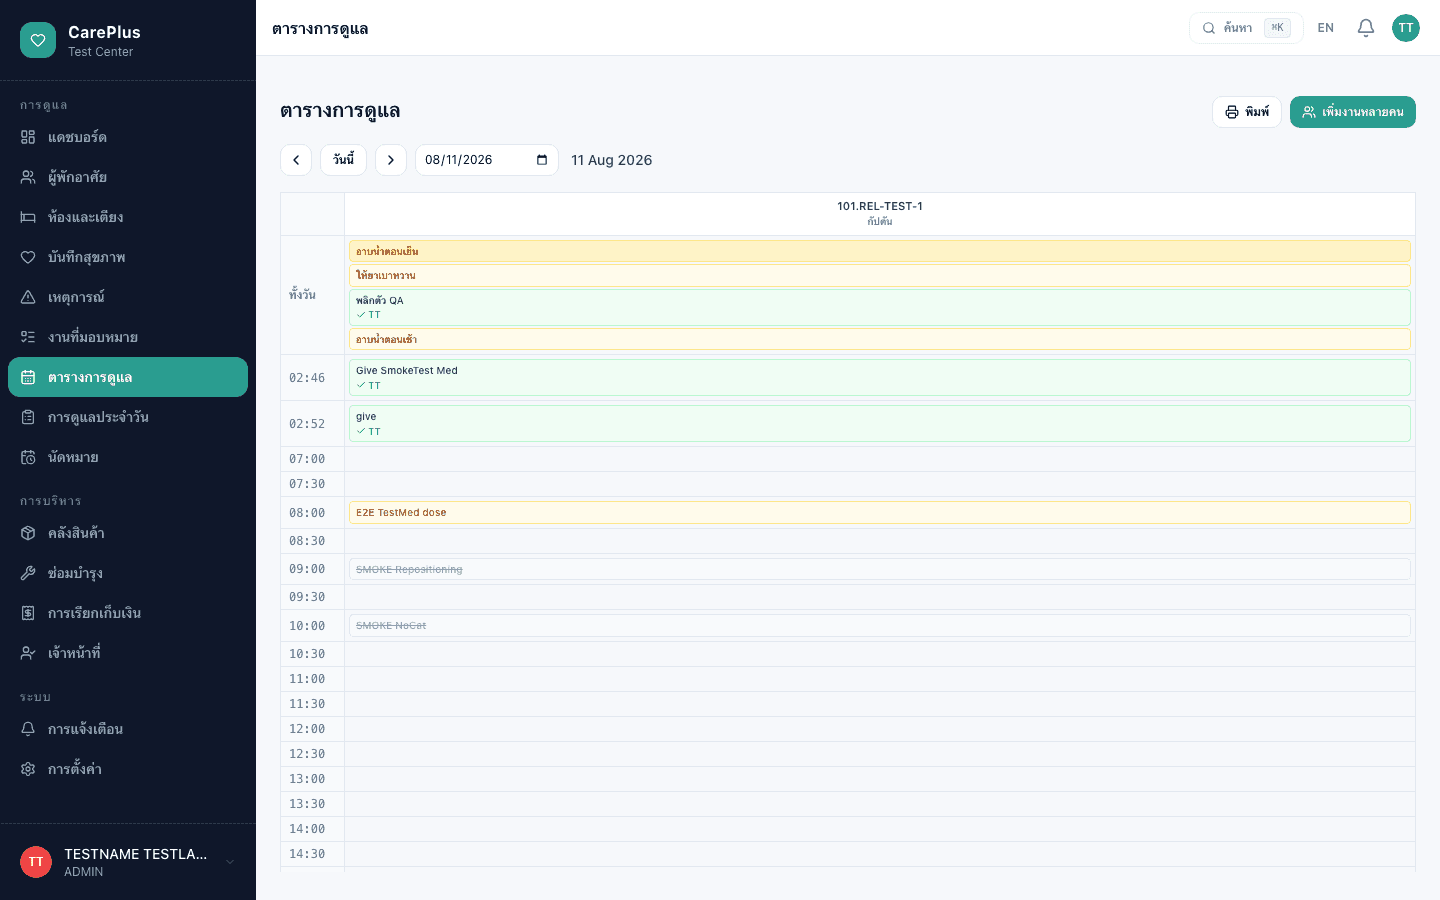
Task: Select ตารางการดูแล in the sidebar menu
Action: click(128, 377)
